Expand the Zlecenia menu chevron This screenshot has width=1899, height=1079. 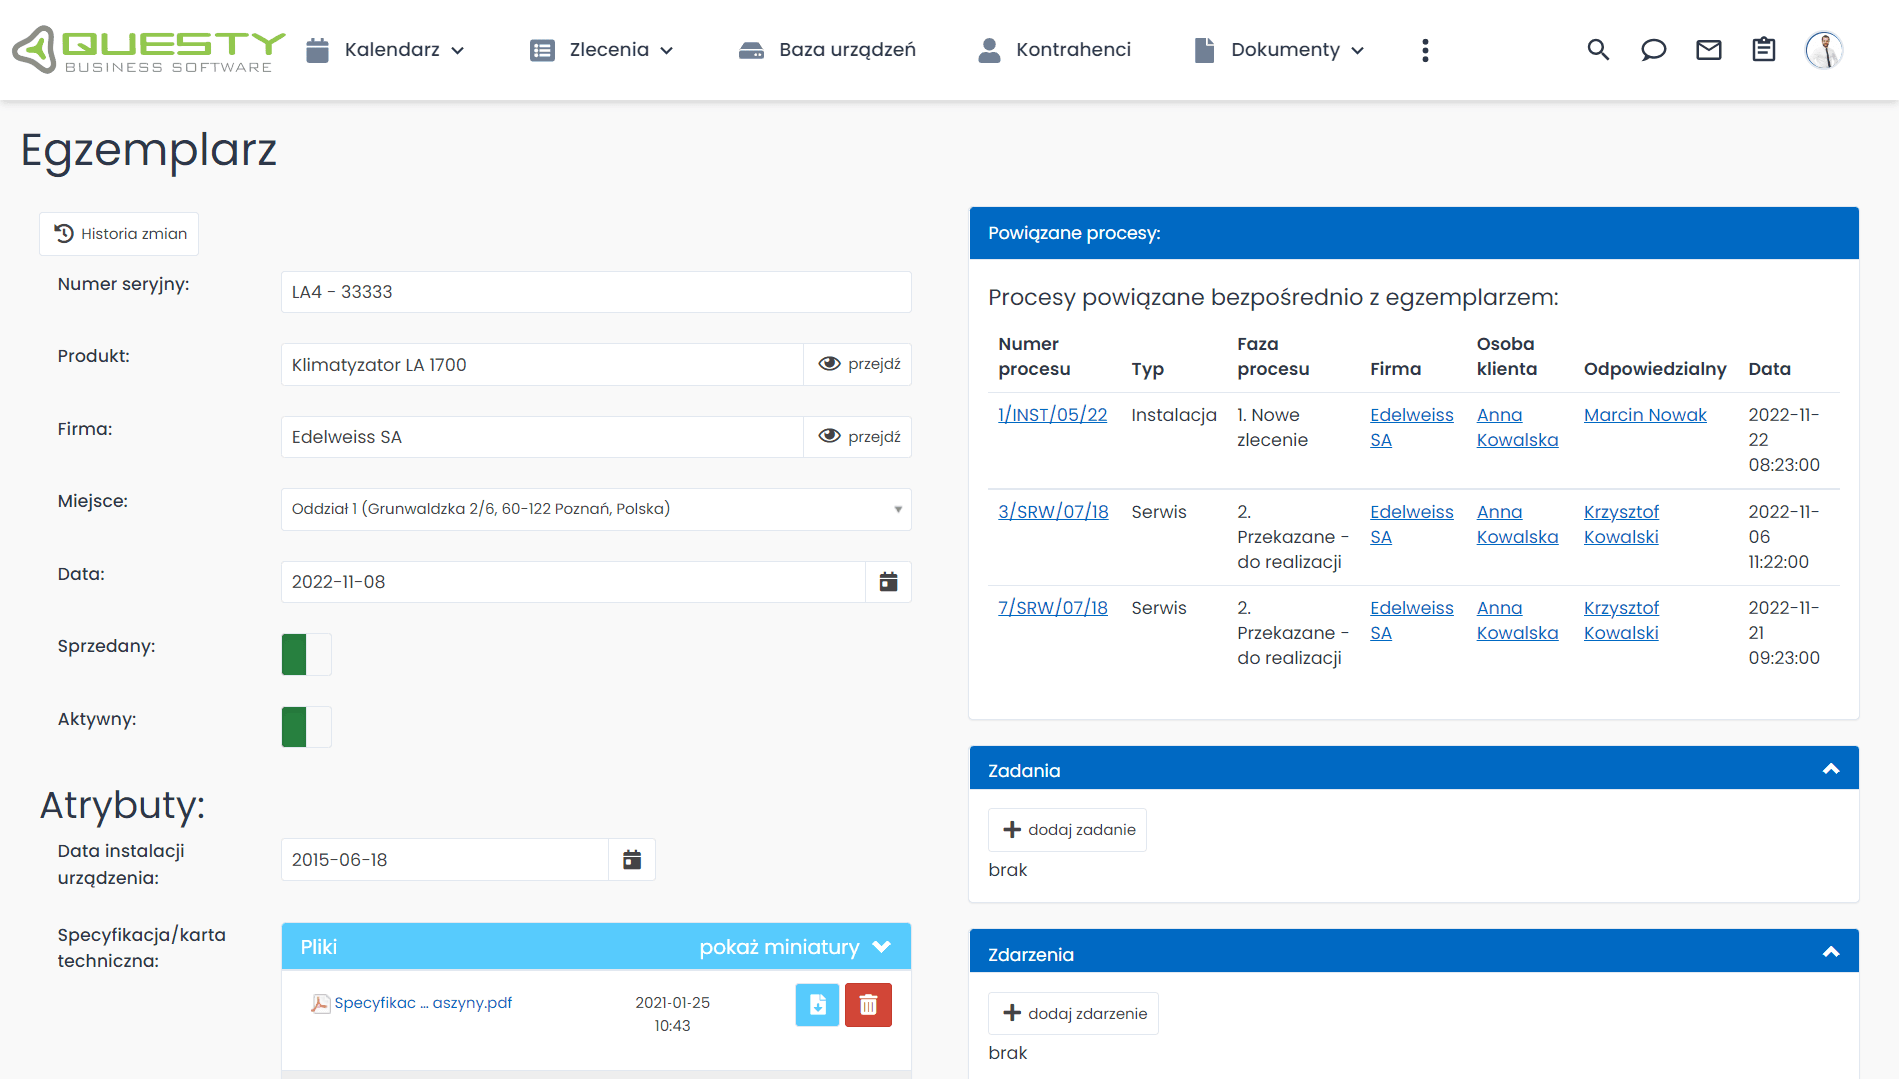667,51
